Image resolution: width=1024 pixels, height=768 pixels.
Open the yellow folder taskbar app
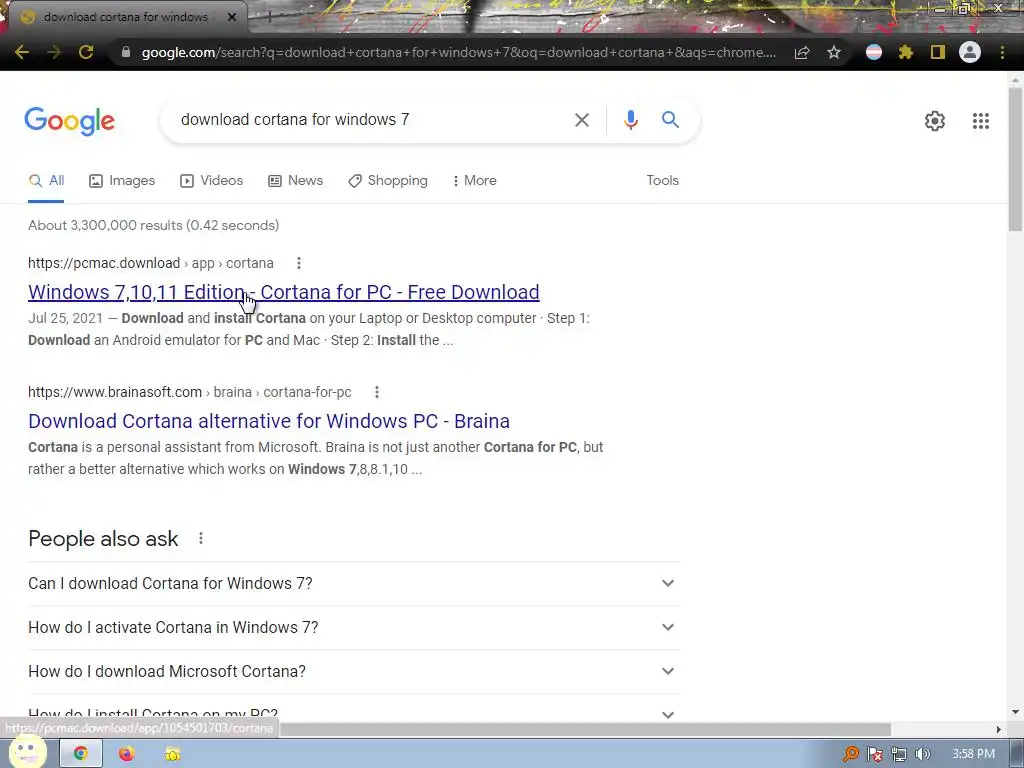pyautogui.click(x=172, y=754)
